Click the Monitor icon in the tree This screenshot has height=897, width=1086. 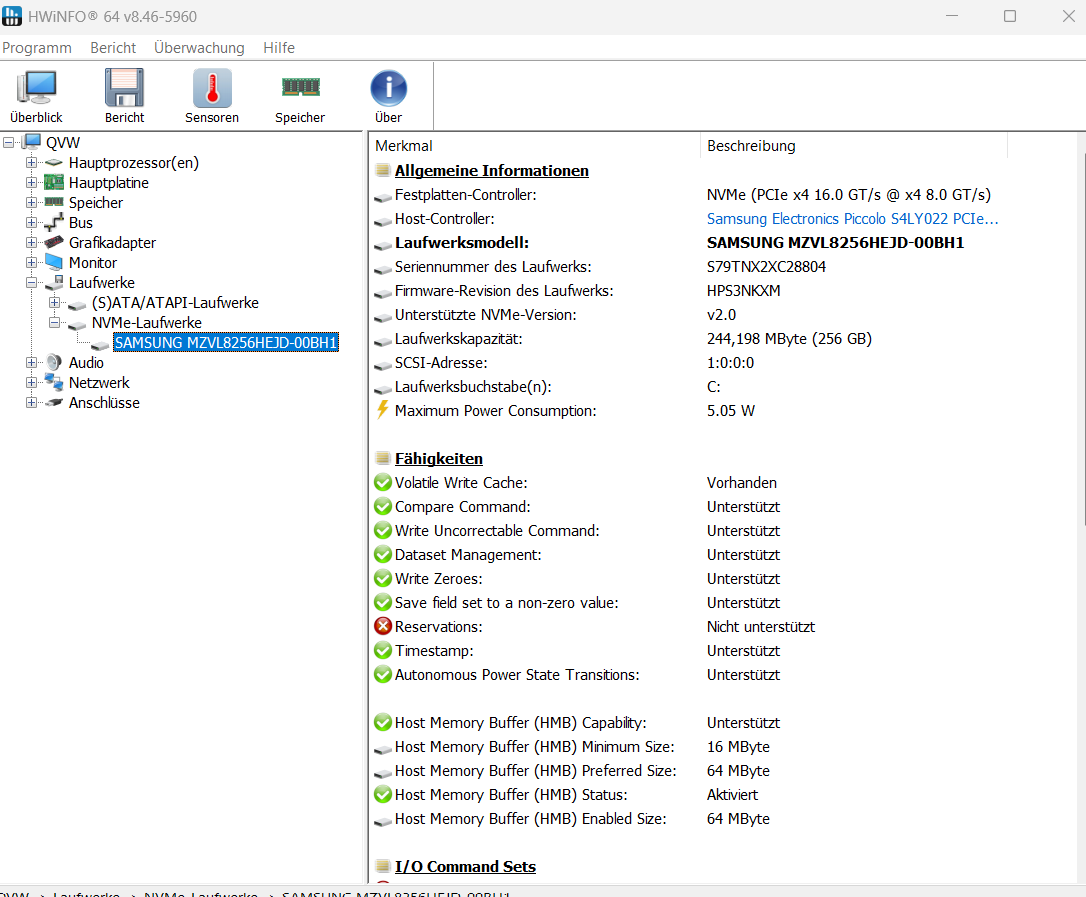pyautogui.click(x=54, y=262)
